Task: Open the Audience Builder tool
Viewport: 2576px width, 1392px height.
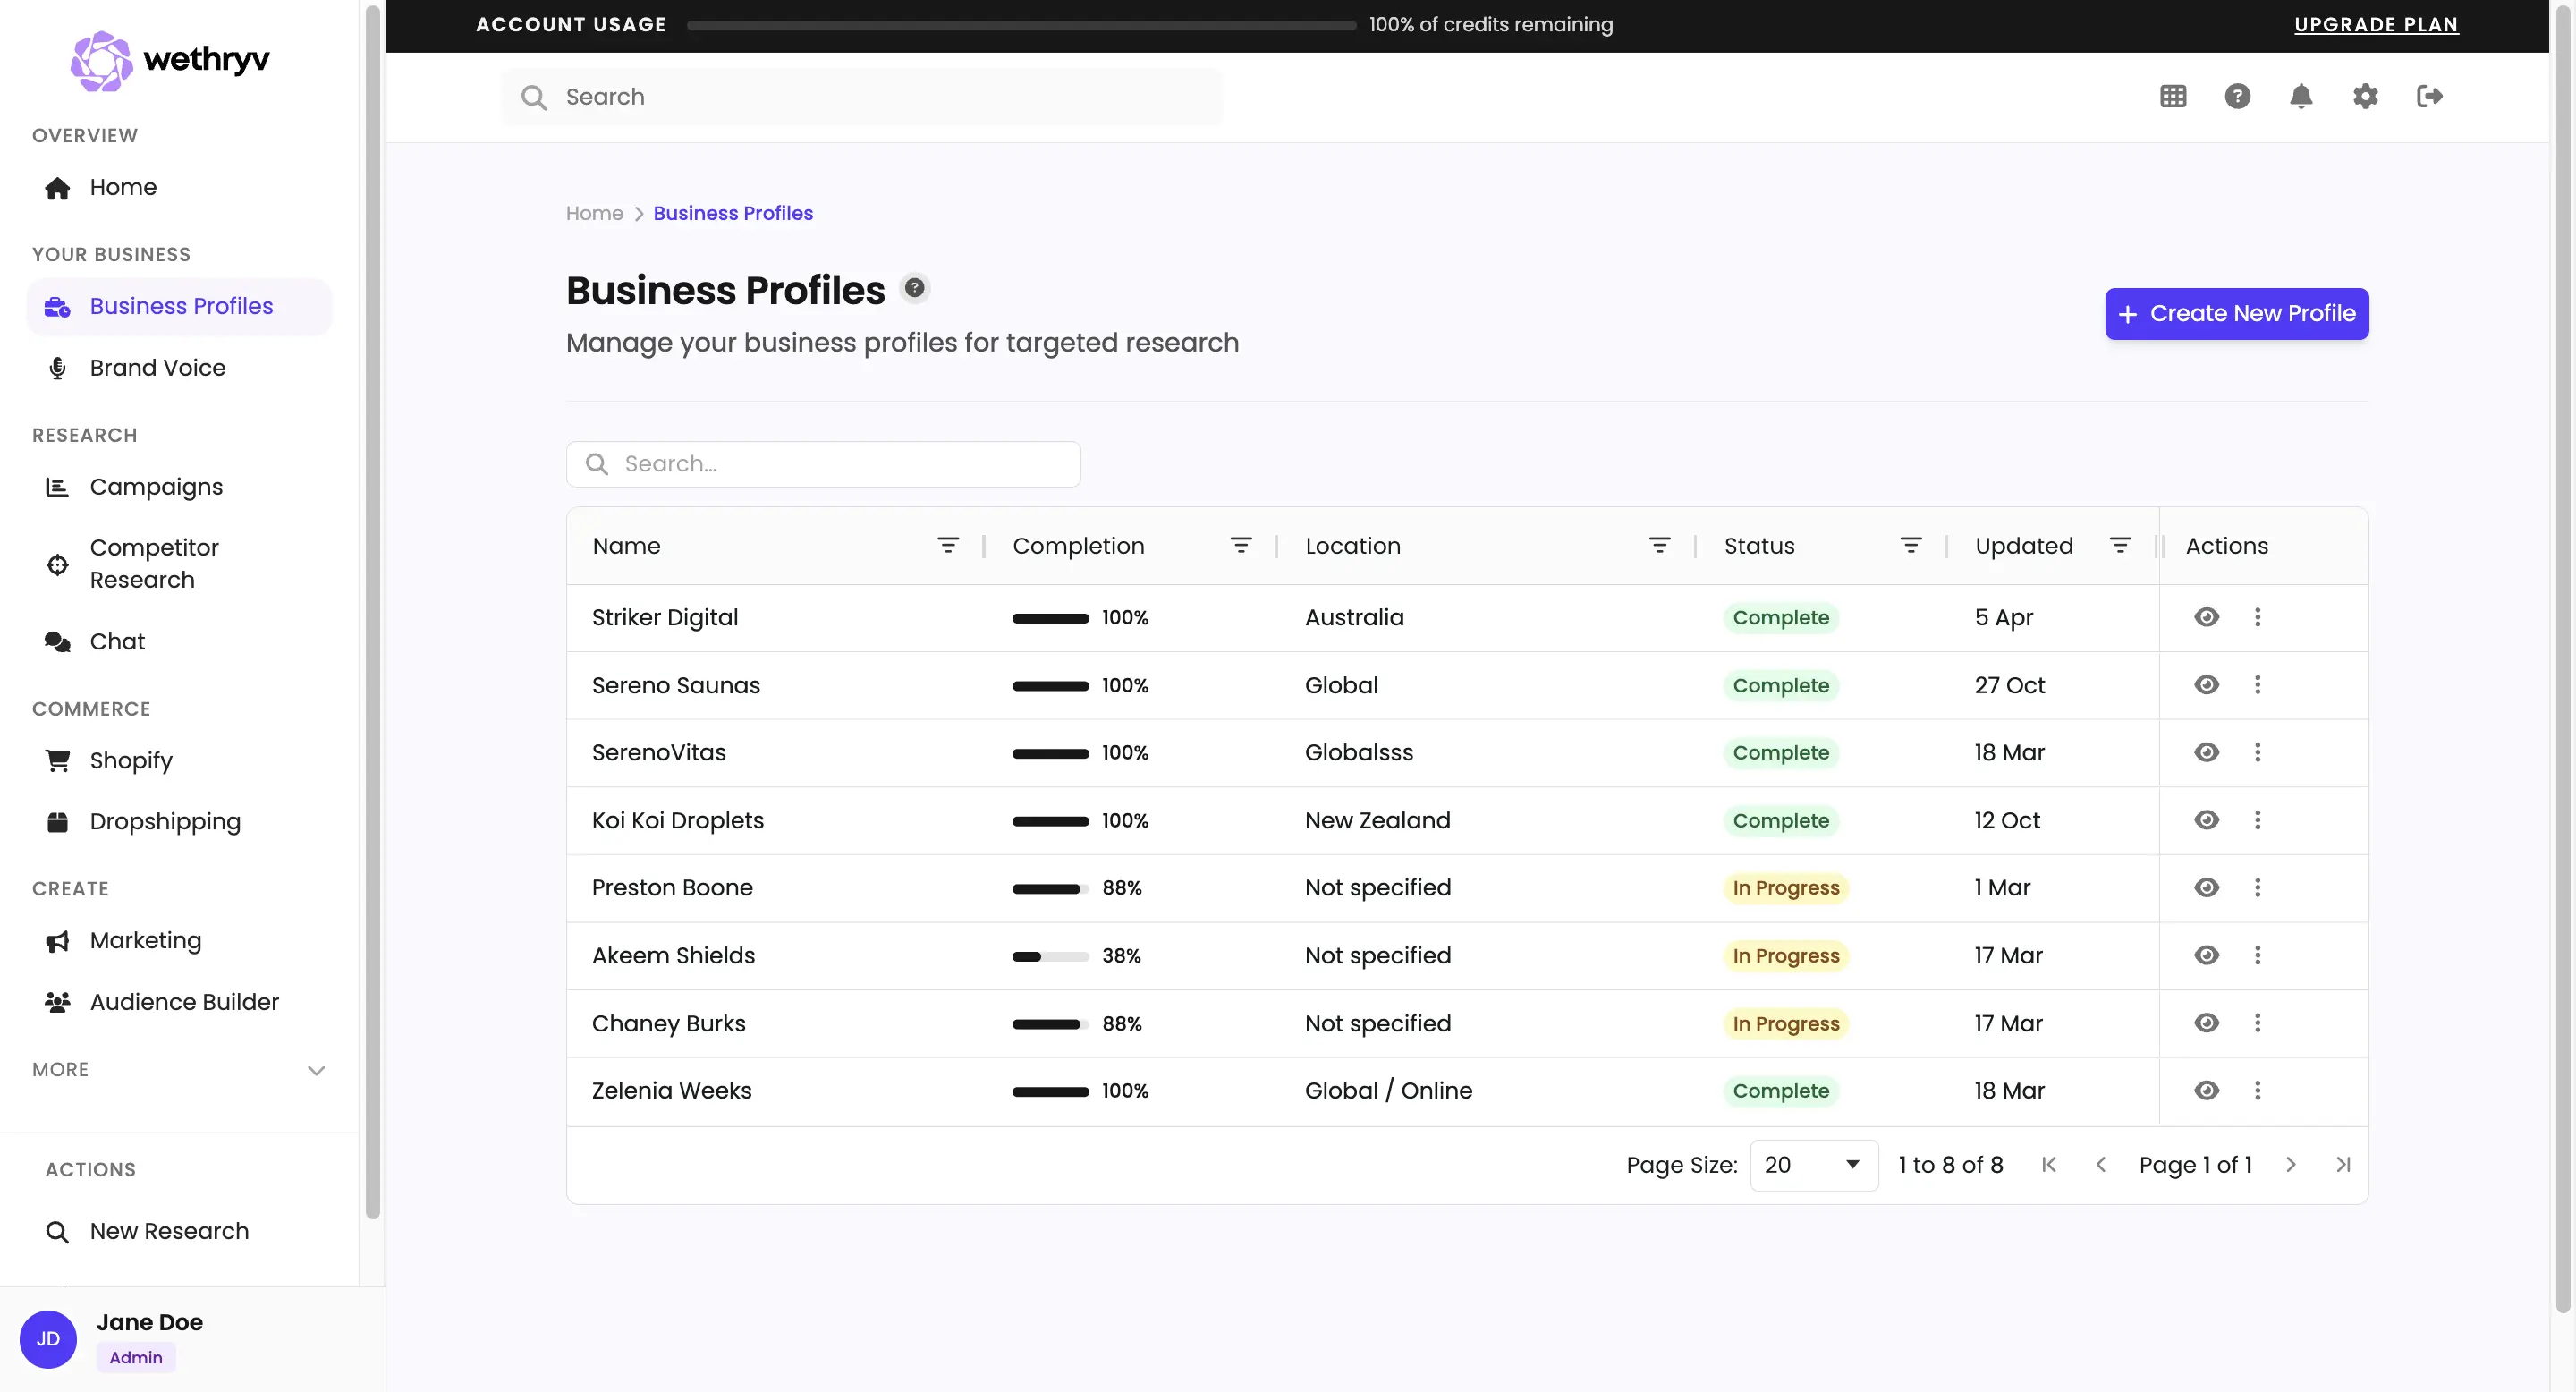Action: (183, 1001)
